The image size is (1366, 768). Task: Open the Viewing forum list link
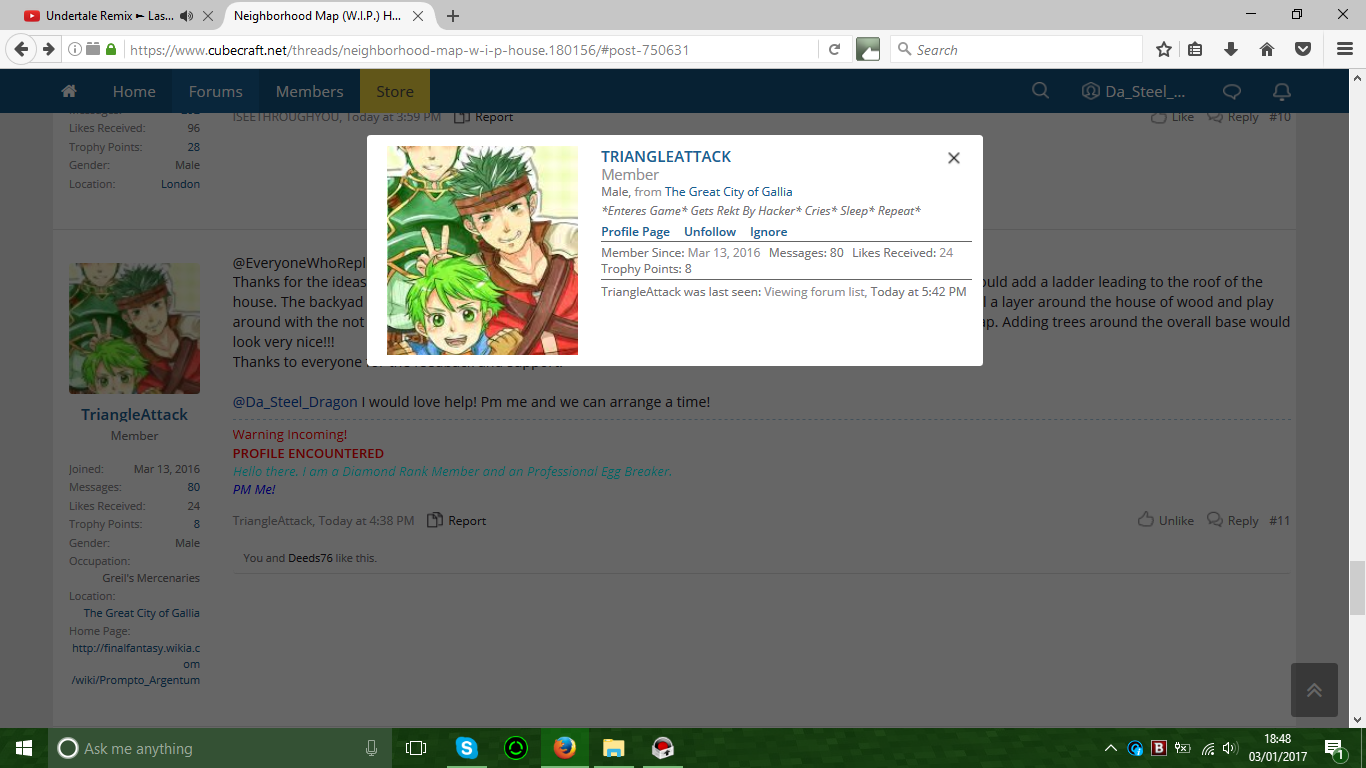(815, 292)
